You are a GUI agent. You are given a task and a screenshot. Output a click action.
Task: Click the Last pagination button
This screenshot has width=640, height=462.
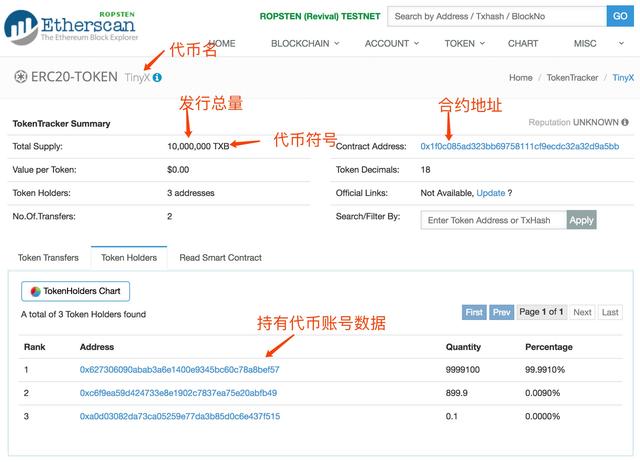[610, 312]
